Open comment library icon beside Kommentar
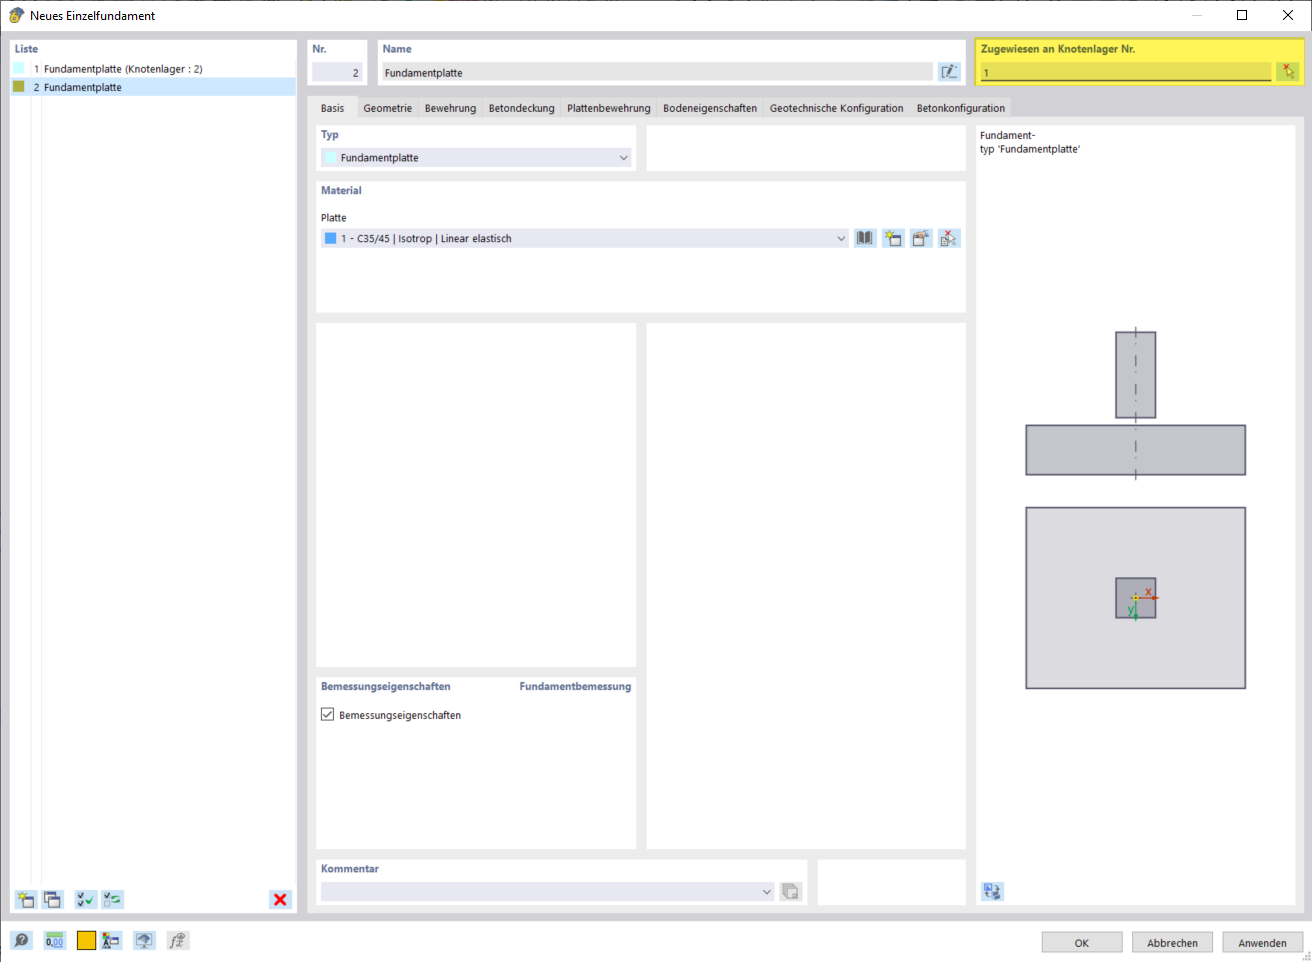Screen dimensions: 1312x962 click(x=791, y=892)
